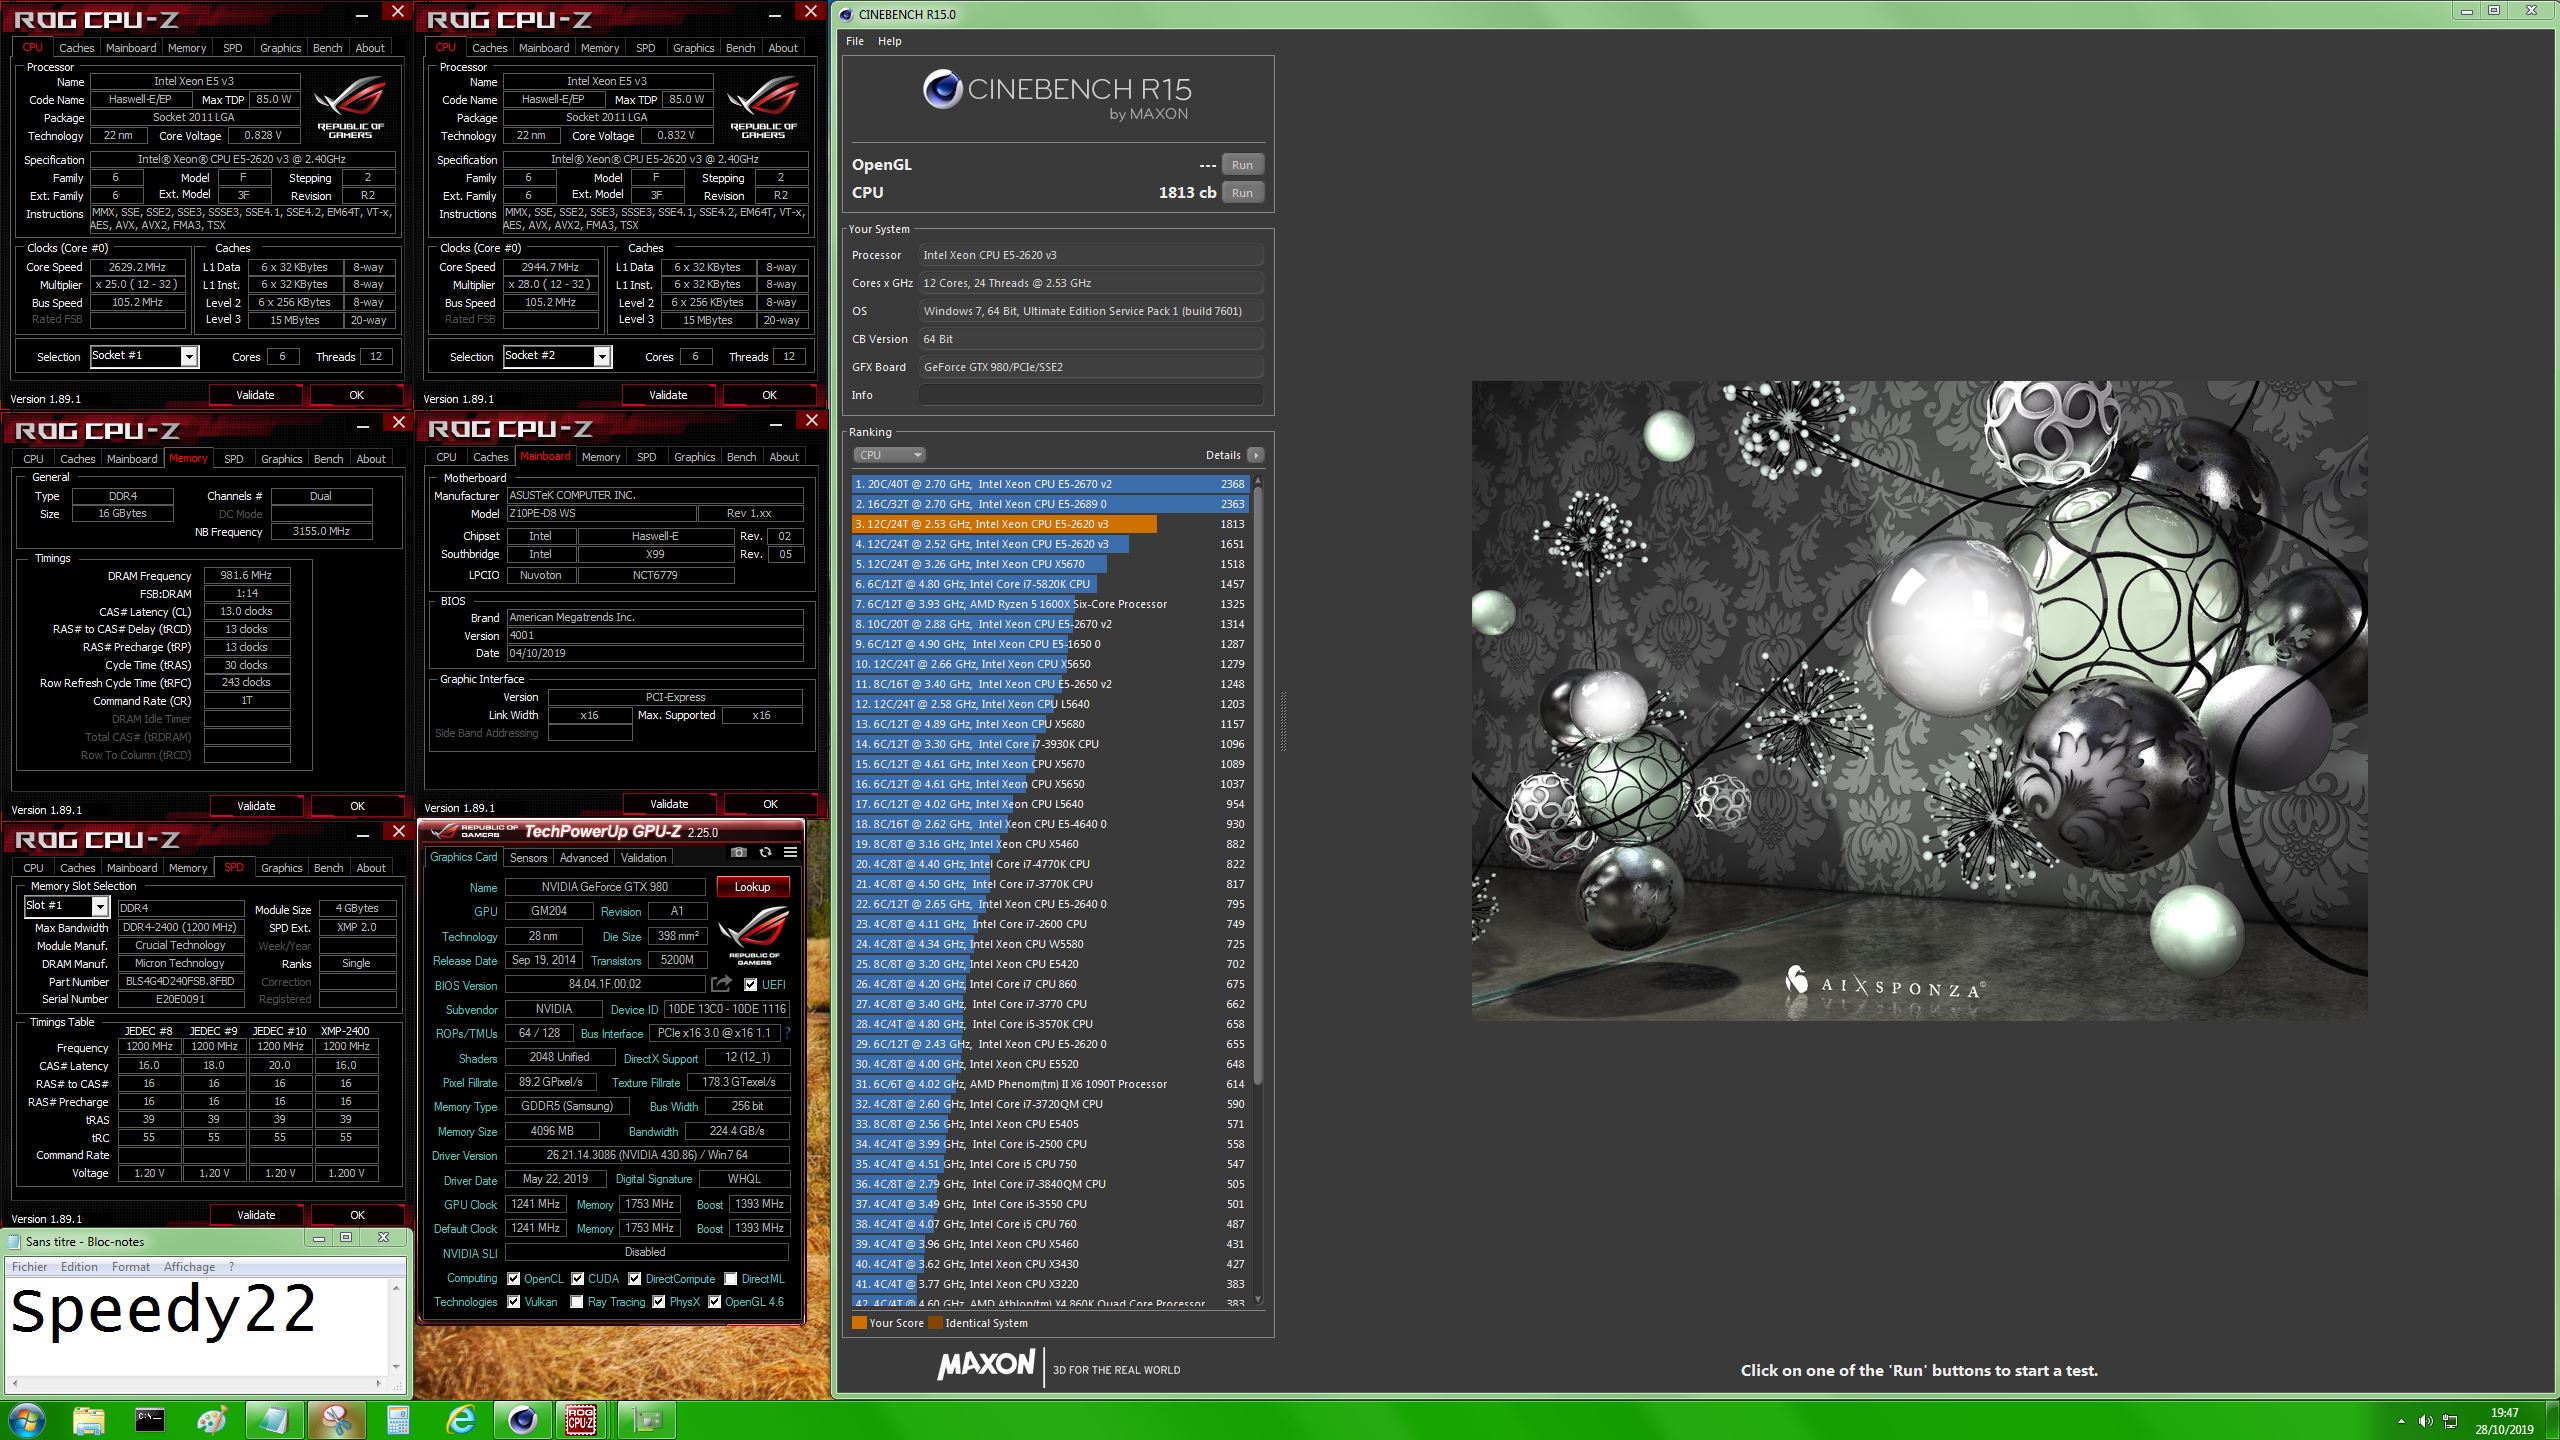This screenshot has height=1440, width=2560.
Task: Click the Lookup button in GPU-Z
Action: click(x=752, y=886)
